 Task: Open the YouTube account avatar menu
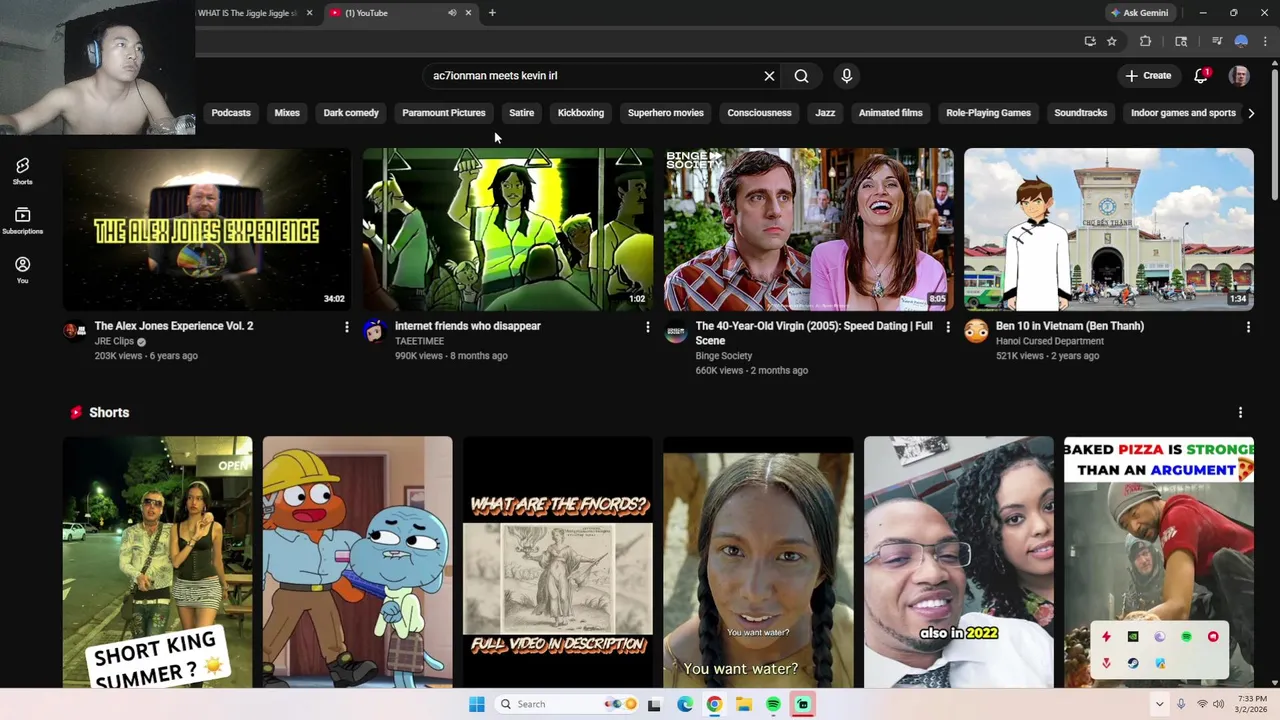coord(1239,76)
